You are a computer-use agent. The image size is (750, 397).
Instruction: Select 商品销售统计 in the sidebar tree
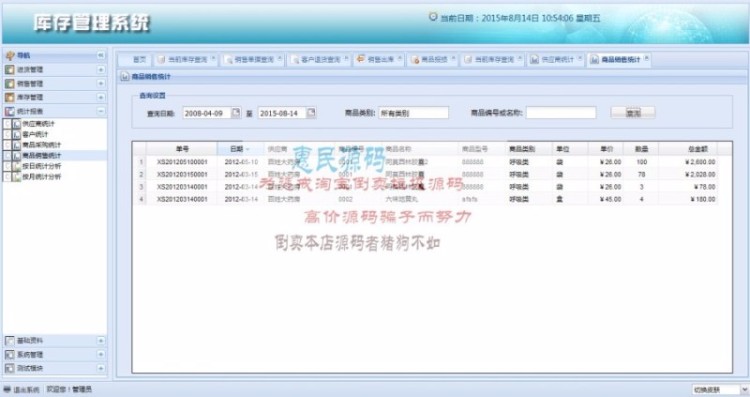[x=42, y=155]
